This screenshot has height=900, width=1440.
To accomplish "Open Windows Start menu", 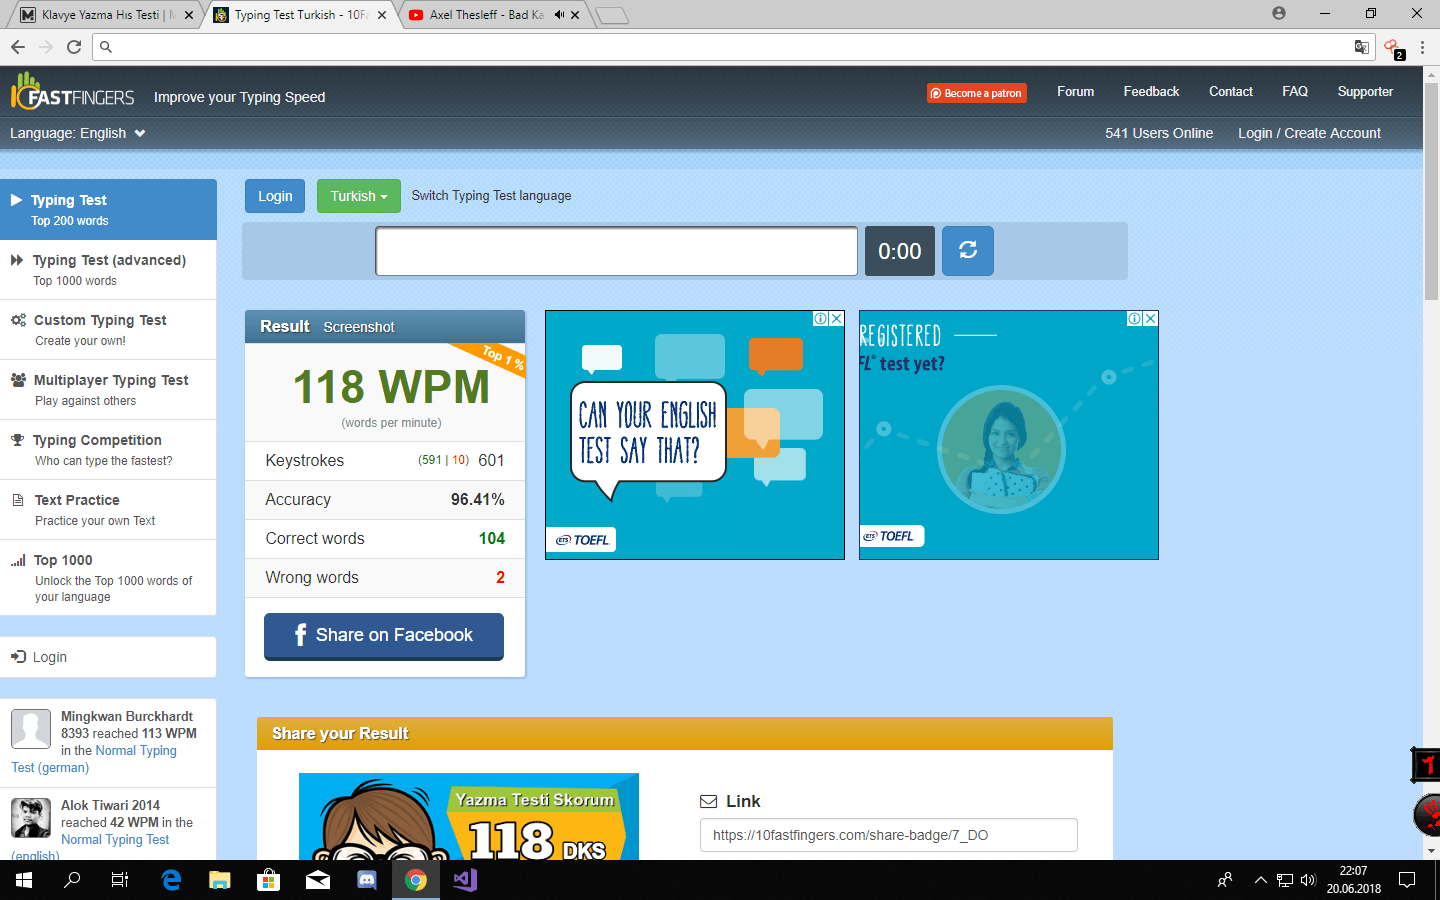I will tap(24, 880).
